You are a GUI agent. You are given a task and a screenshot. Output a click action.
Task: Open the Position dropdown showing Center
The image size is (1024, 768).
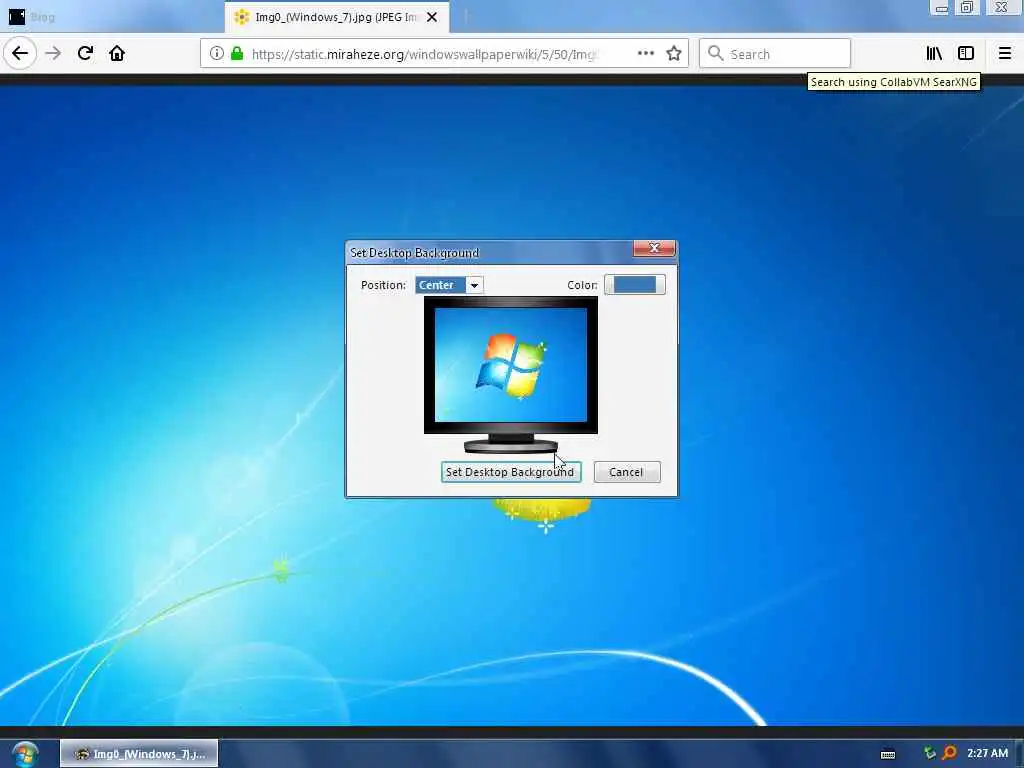[x=449, y=285]
